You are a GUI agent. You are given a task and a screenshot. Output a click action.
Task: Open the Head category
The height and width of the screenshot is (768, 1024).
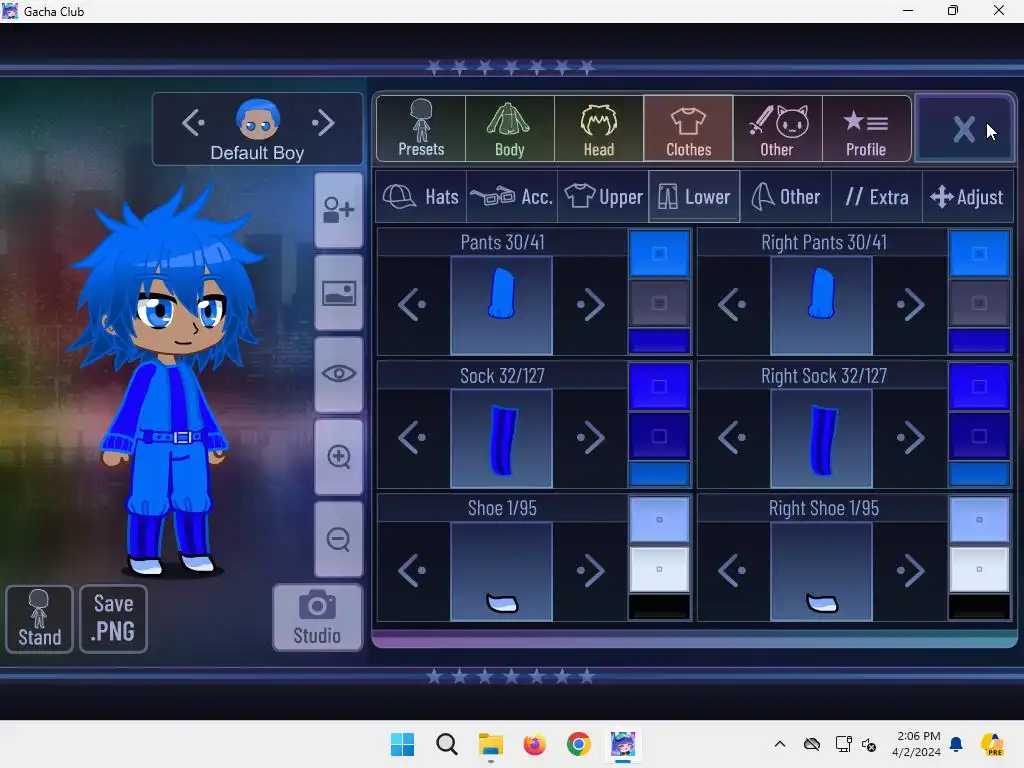coord(599,129)
